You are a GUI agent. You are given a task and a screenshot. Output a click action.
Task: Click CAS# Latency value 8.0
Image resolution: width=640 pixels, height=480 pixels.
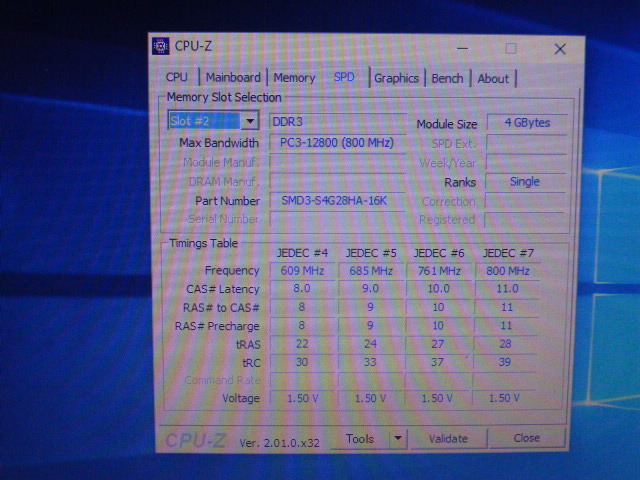point(302,289)
